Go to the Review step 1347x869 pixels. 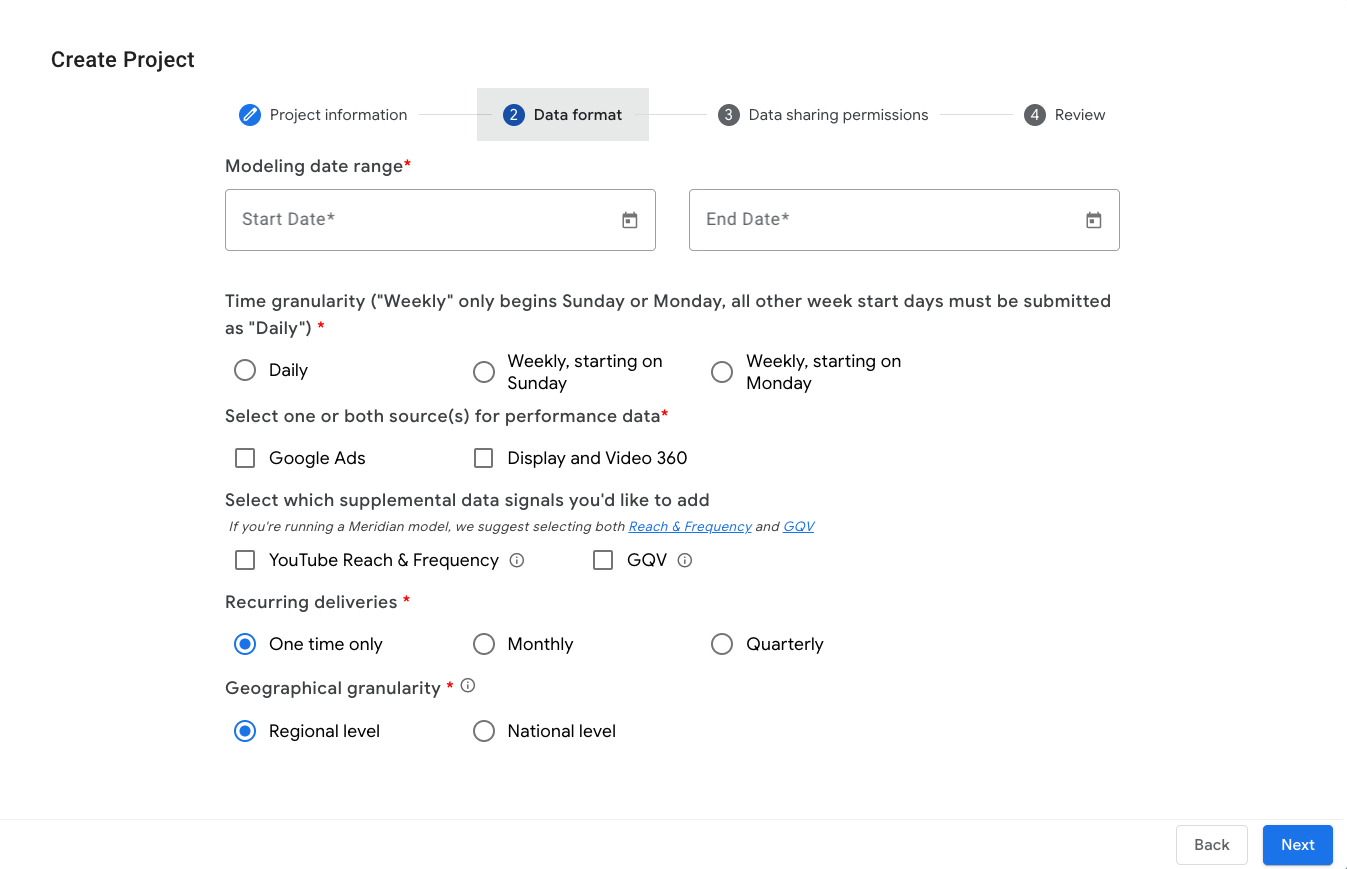point(1080,114)
